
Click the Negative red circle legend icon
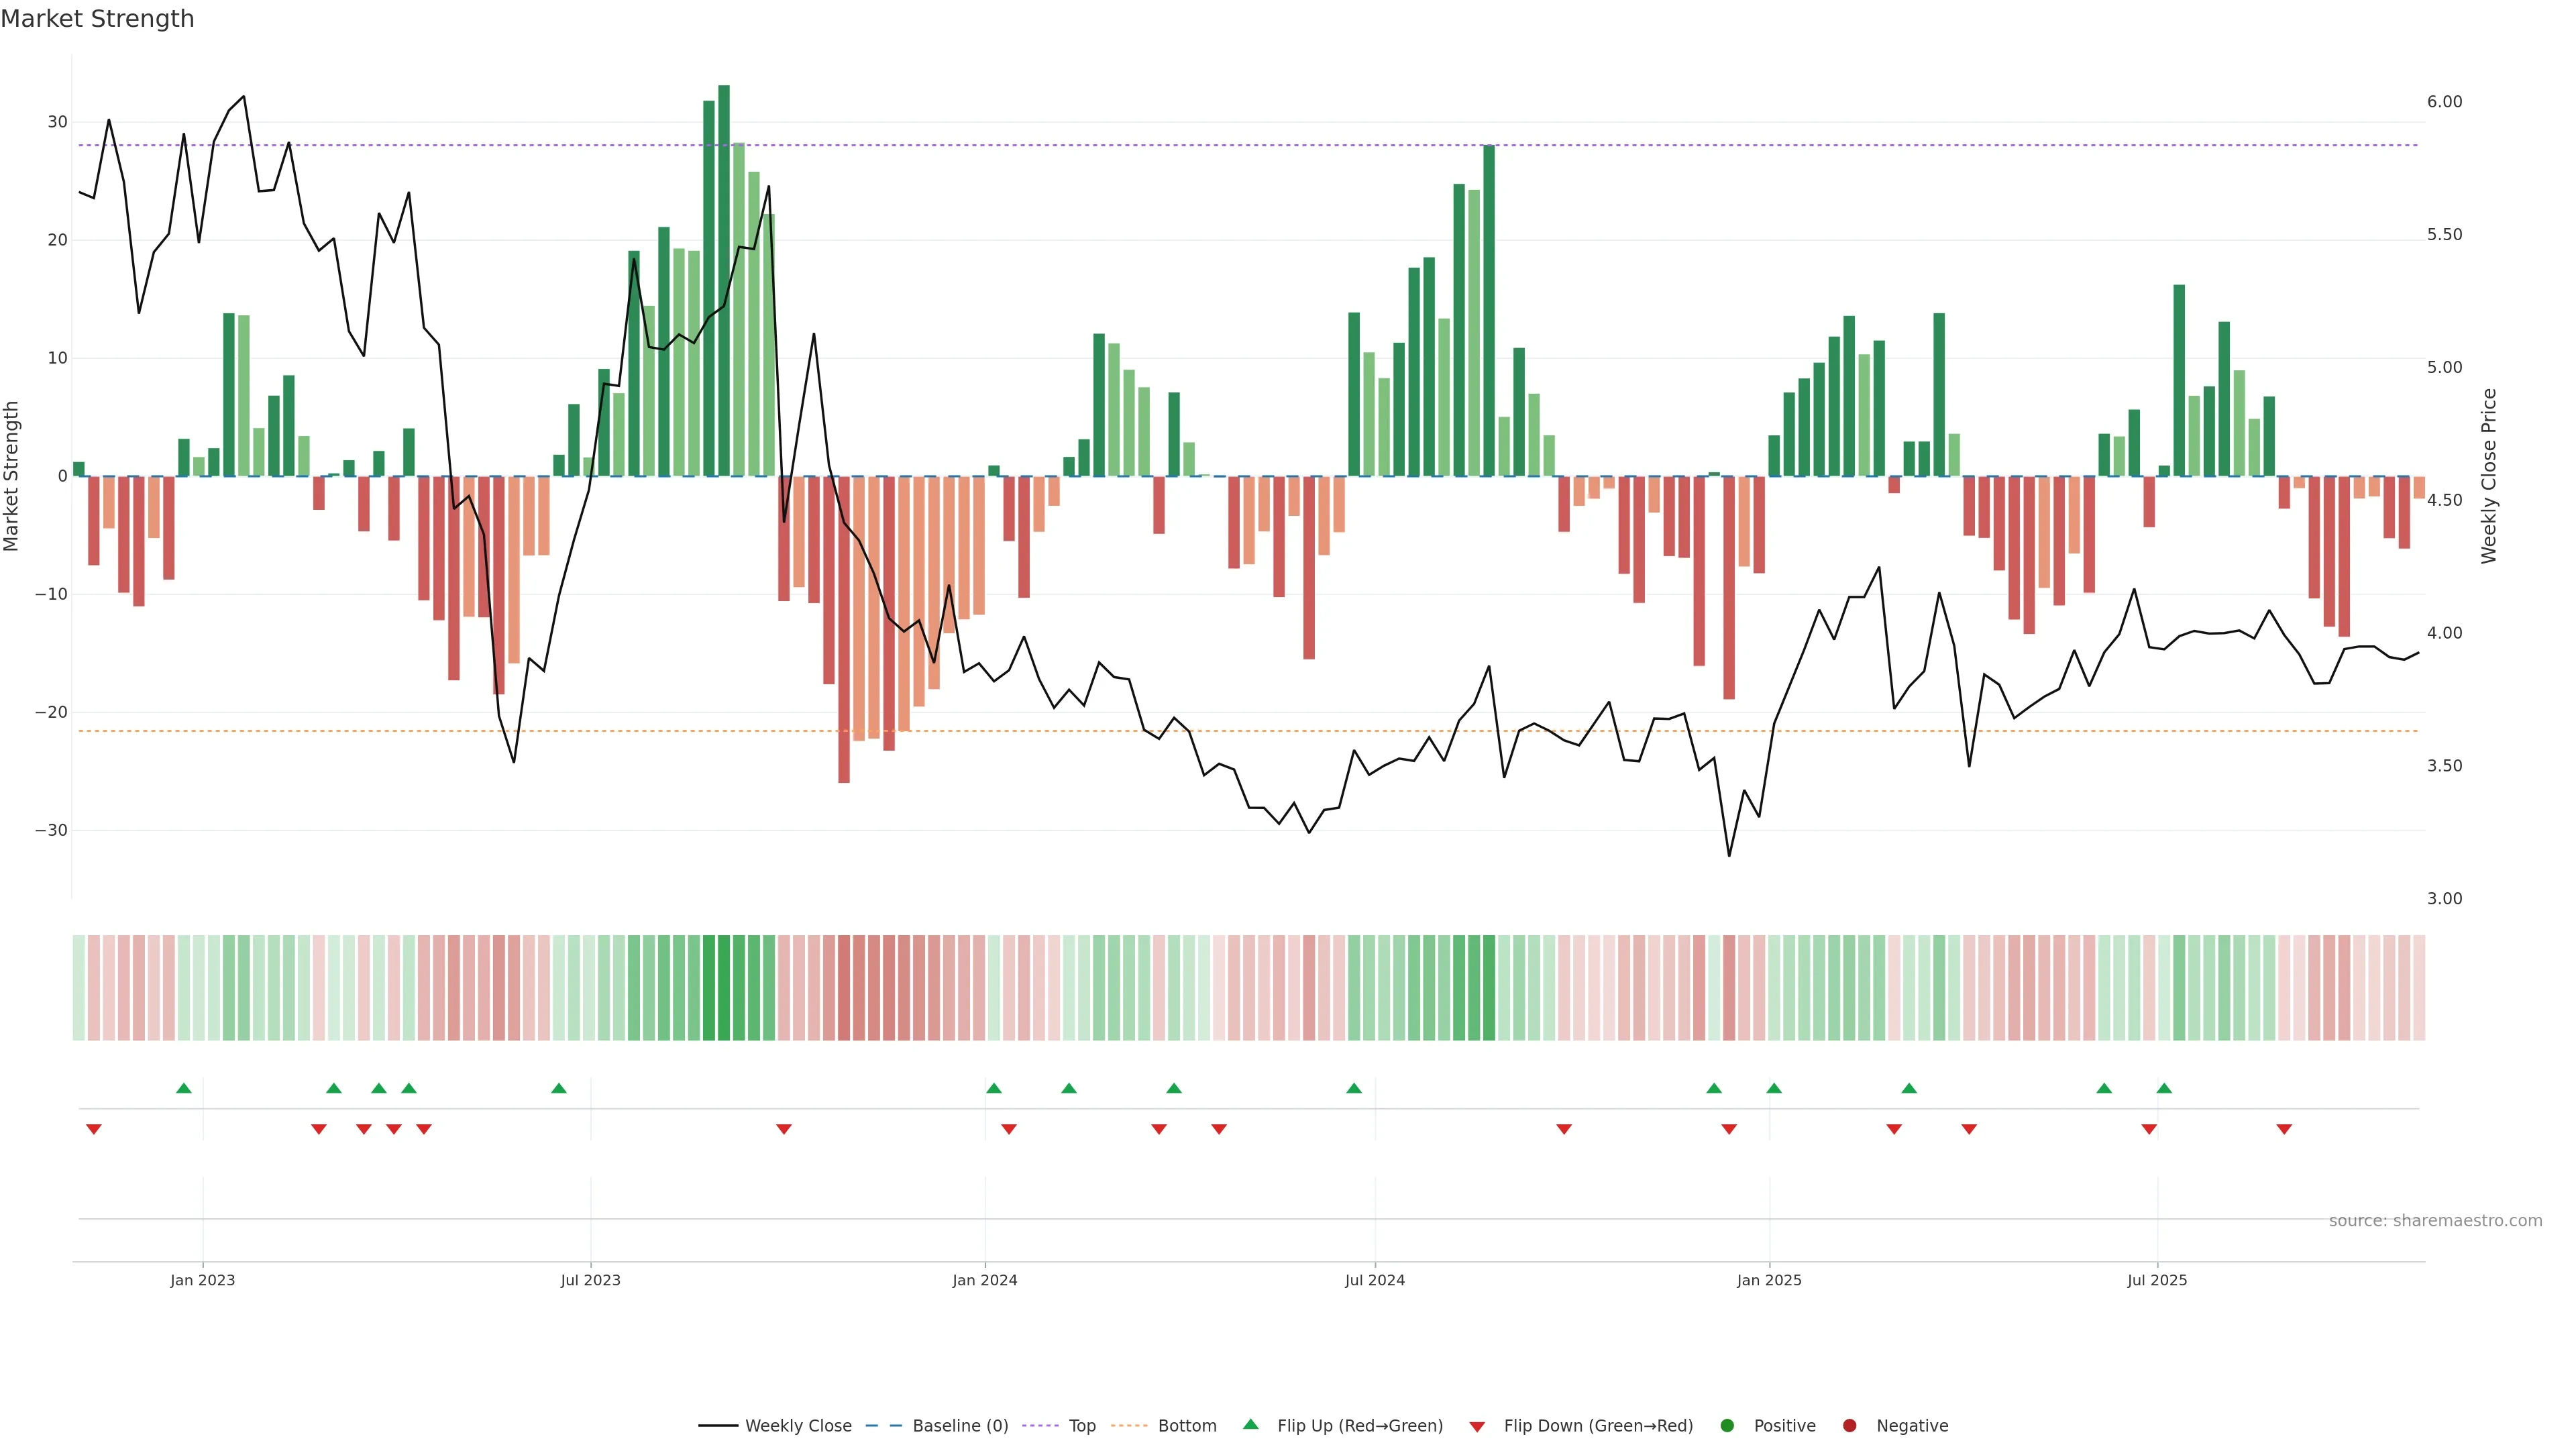[1849, 1425]
